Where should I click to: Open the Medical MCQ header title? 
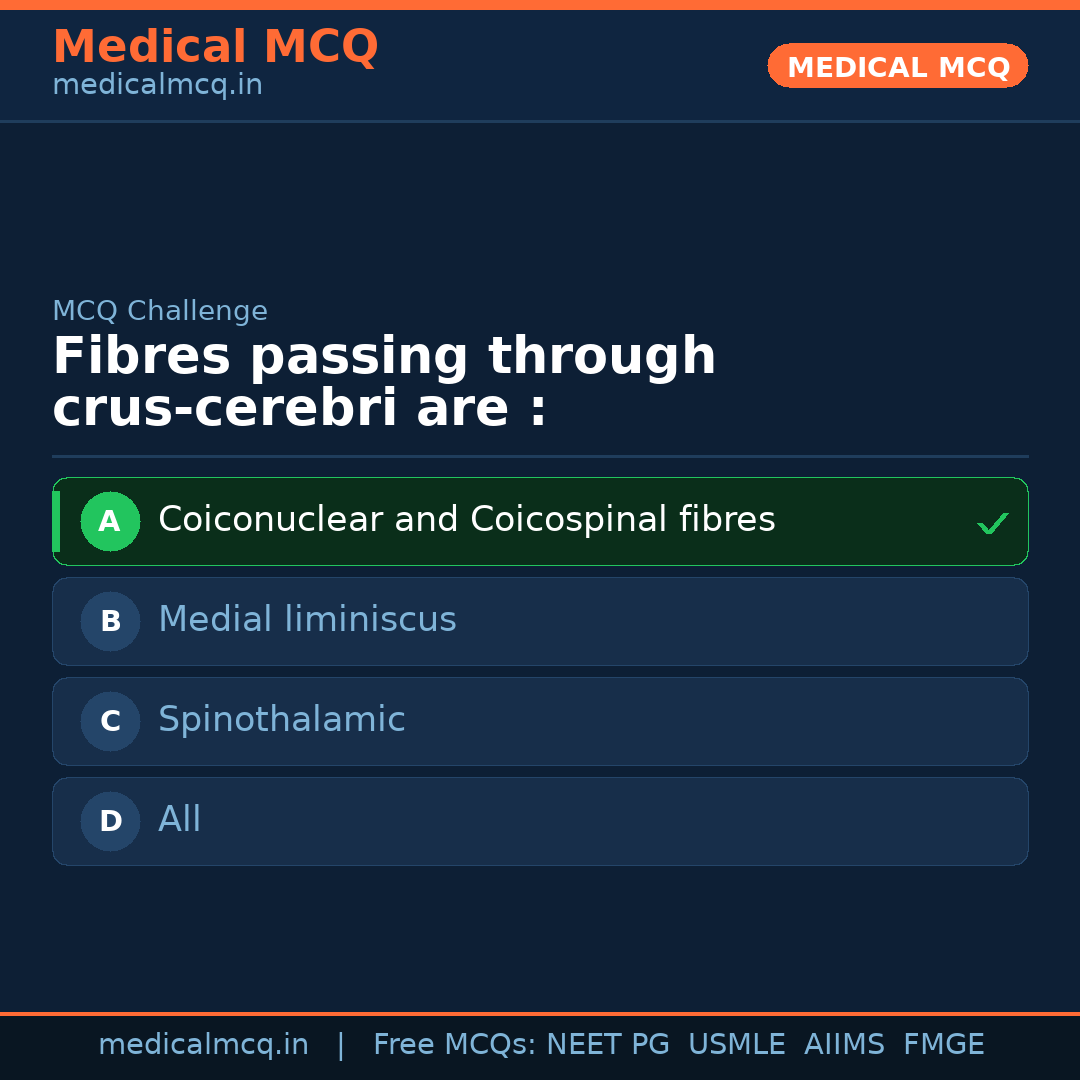[x=215, y=46]
